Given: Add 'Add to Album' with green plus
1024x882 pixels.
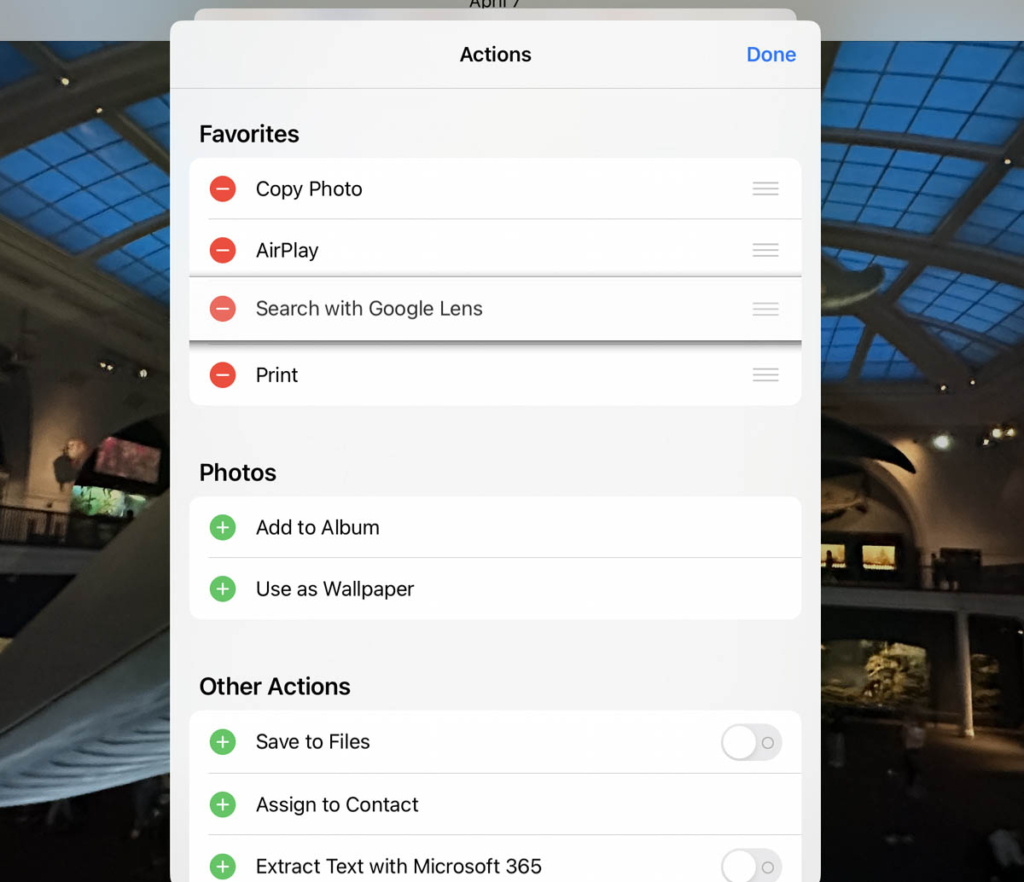Looking at the screenshot, I should click(x=223, y=528).
